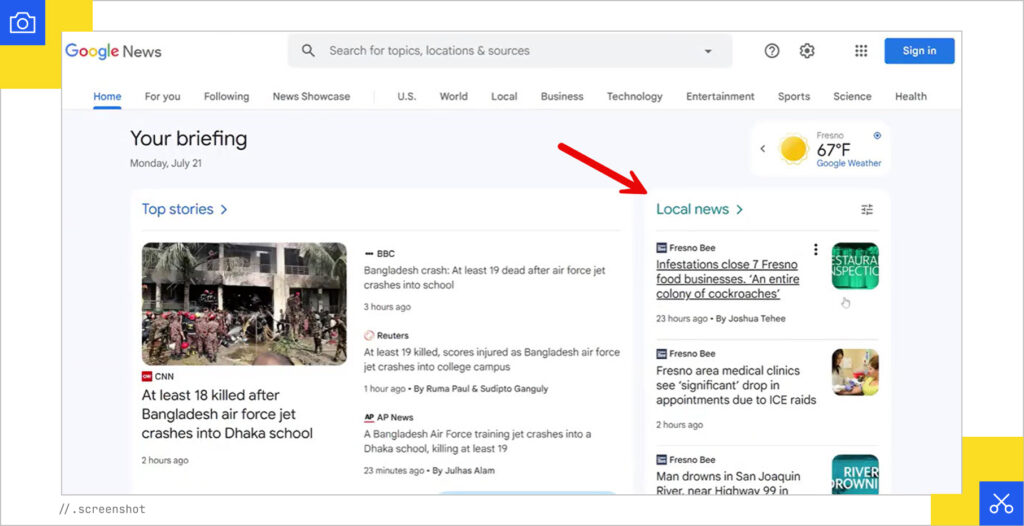Image resolution: width=1024 pixels, height=526 pixels.
Task: Open the U.S. tab
Action: click(407, 97)
